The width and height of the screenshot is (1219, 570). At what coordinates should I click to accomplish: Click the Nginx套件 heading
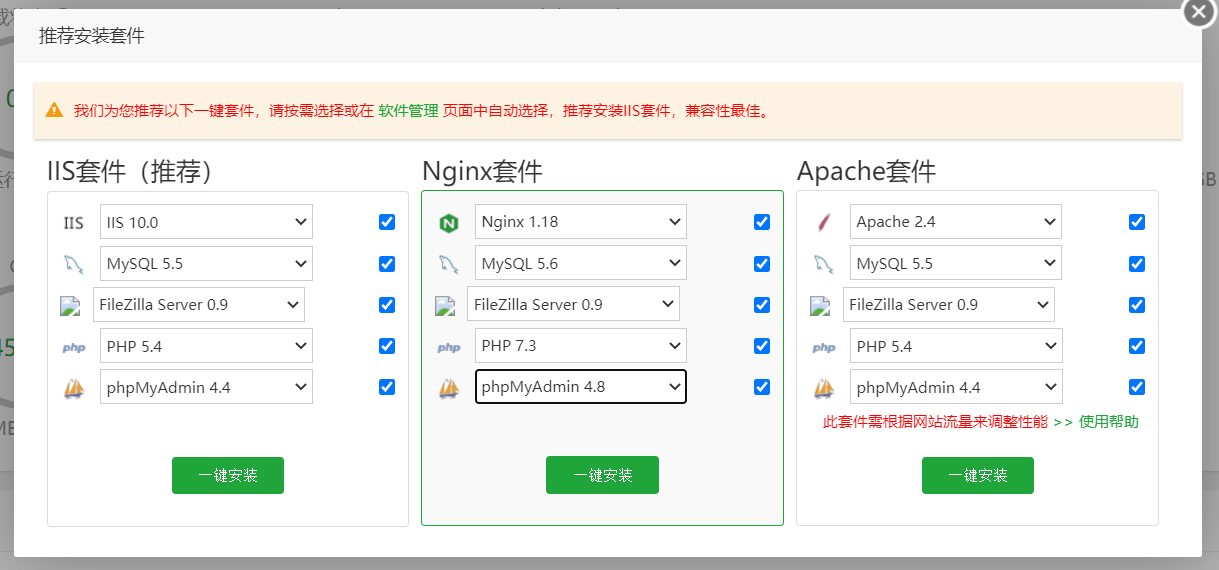coord(482,172)
